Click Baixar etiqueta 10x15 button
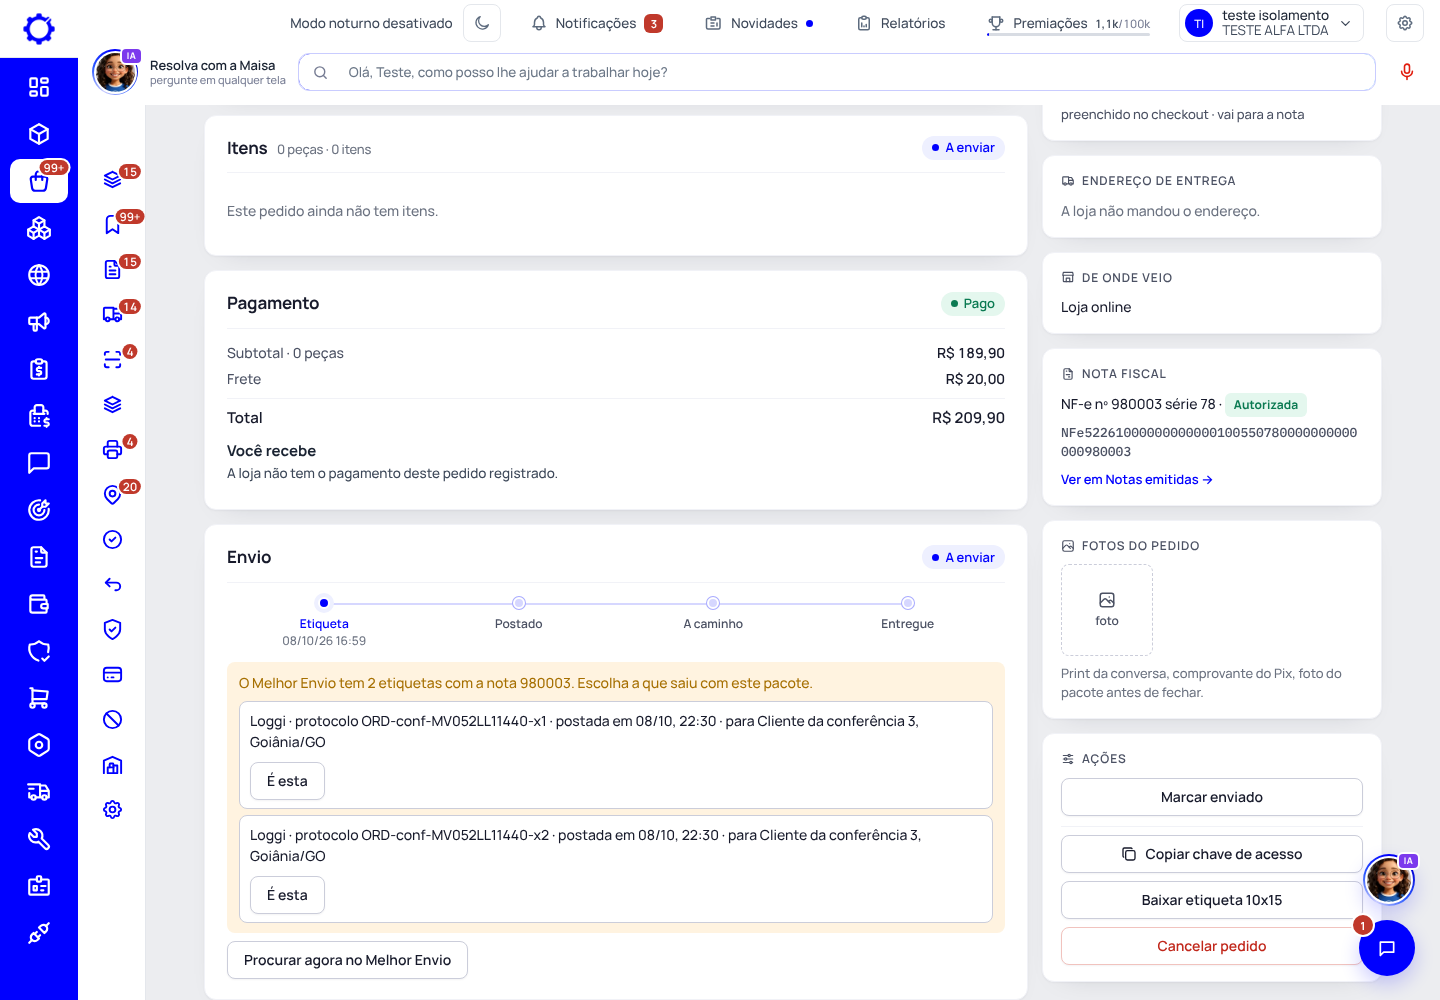The height and width of the screenshot is (1000, 1440). click(x=1212, y=900)
